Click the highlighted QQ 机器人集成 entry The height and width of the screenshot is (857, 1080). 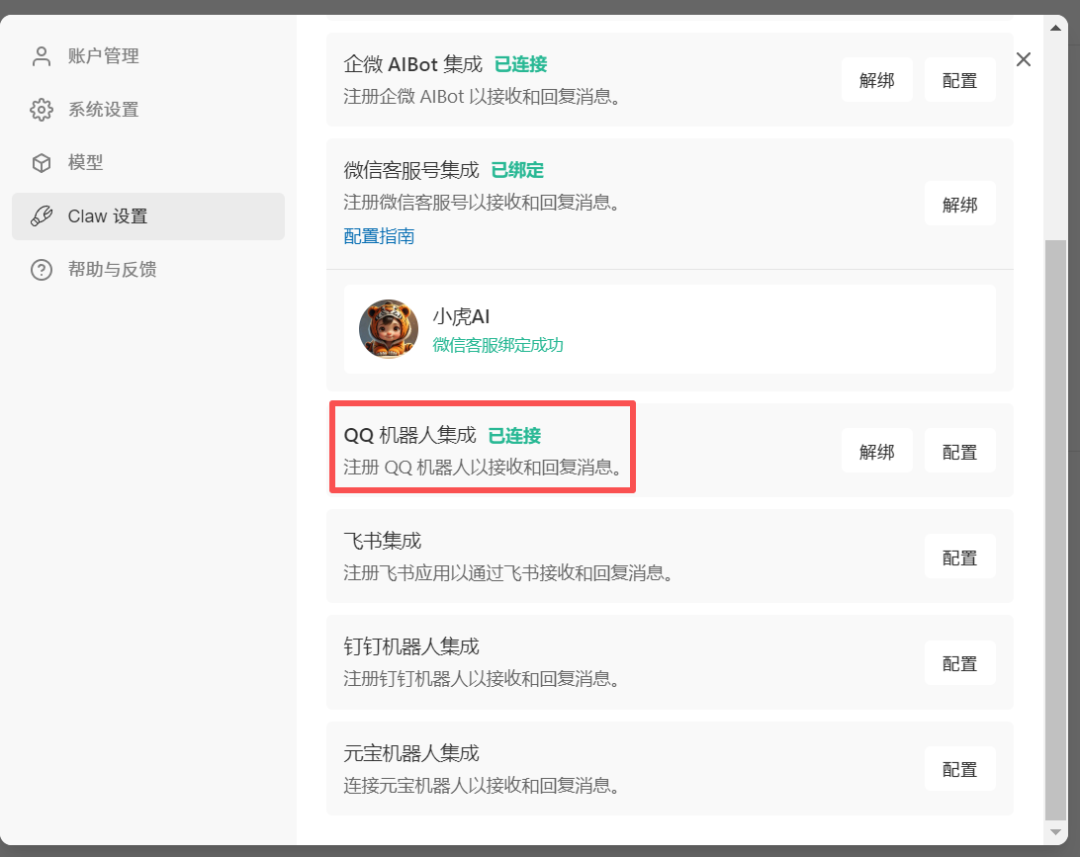482,447
